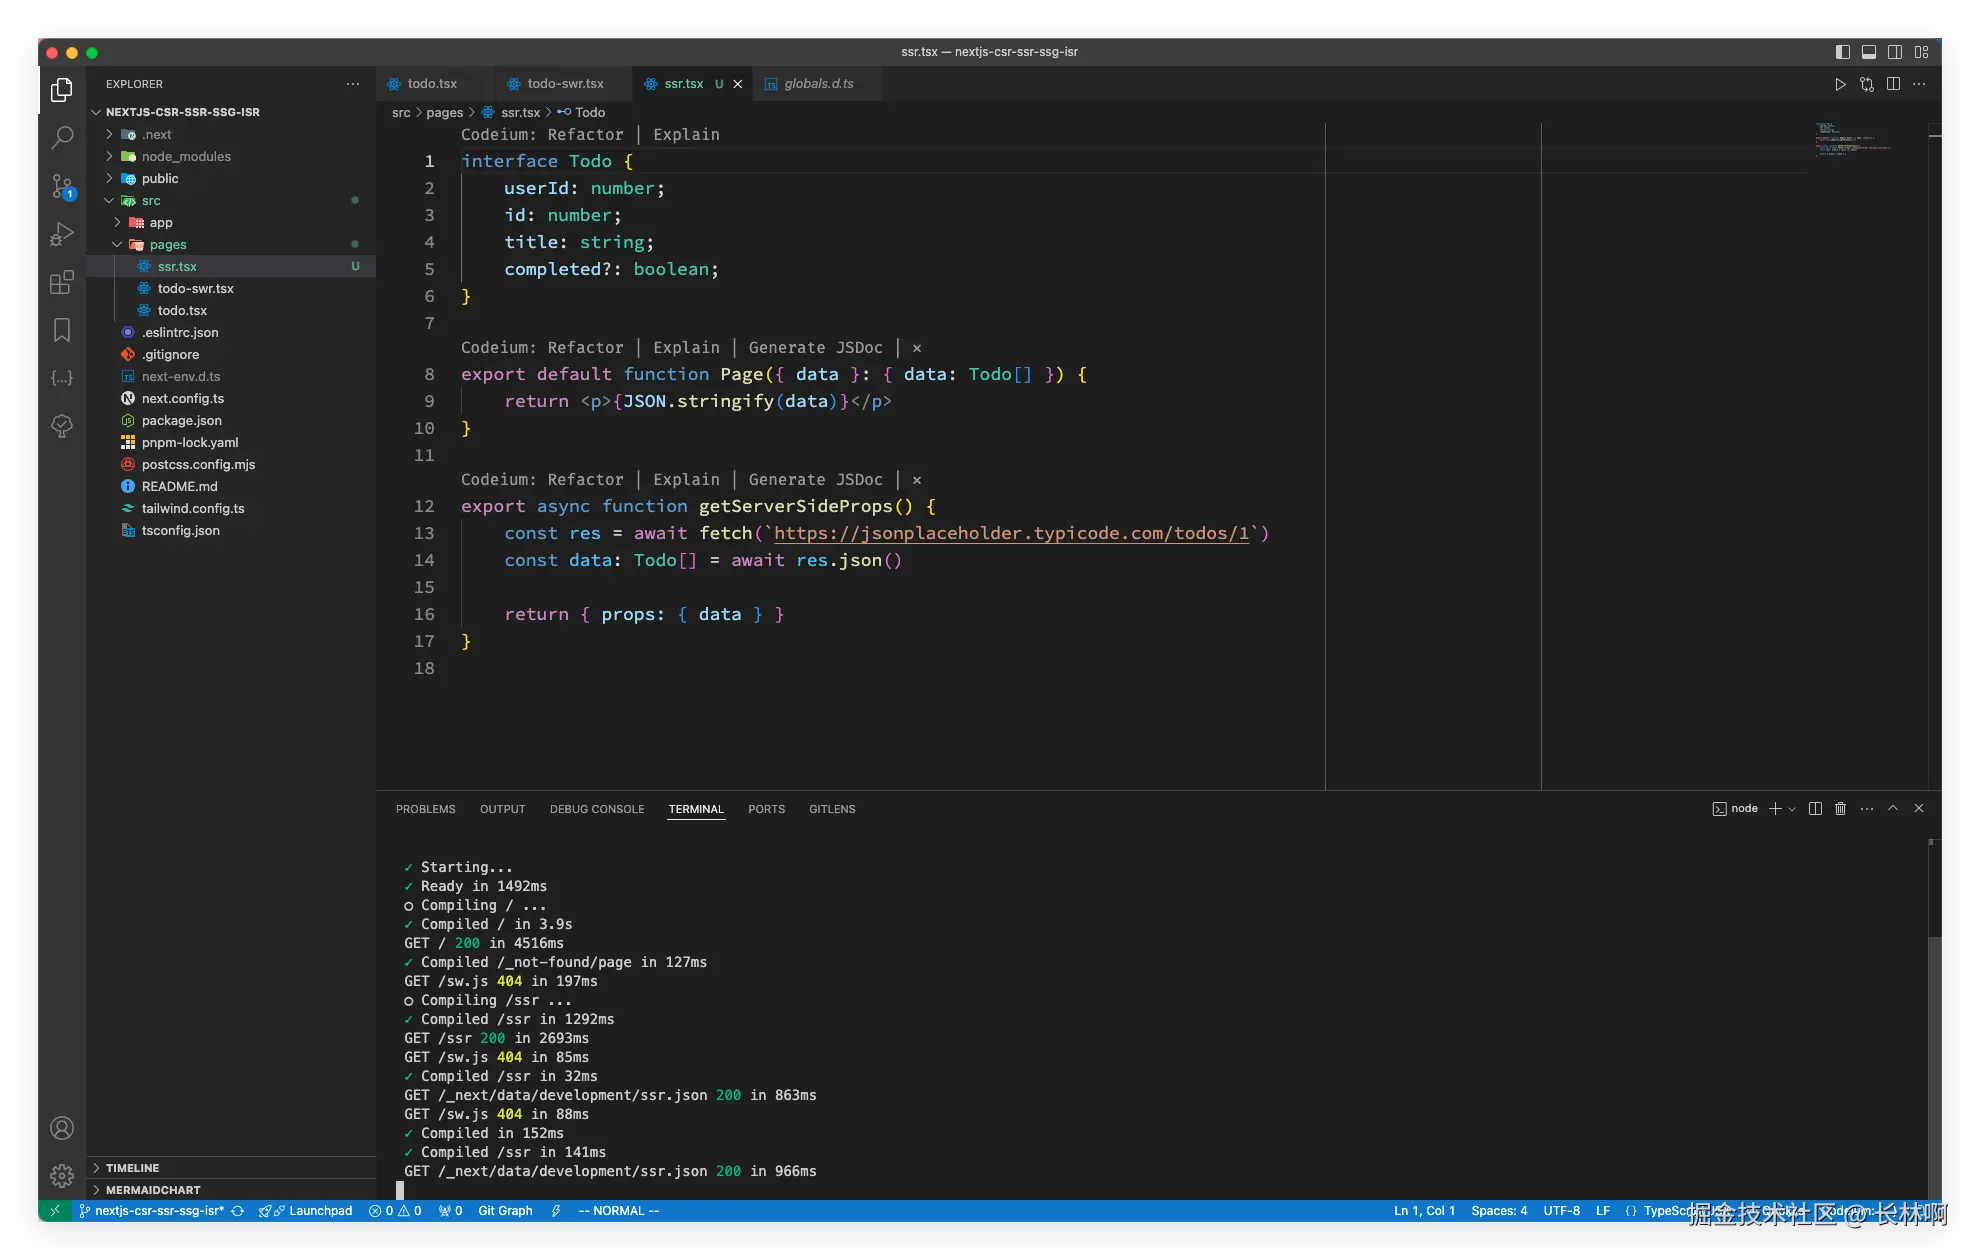
Task: Open the Extensions view
Action: click(62, 282)
